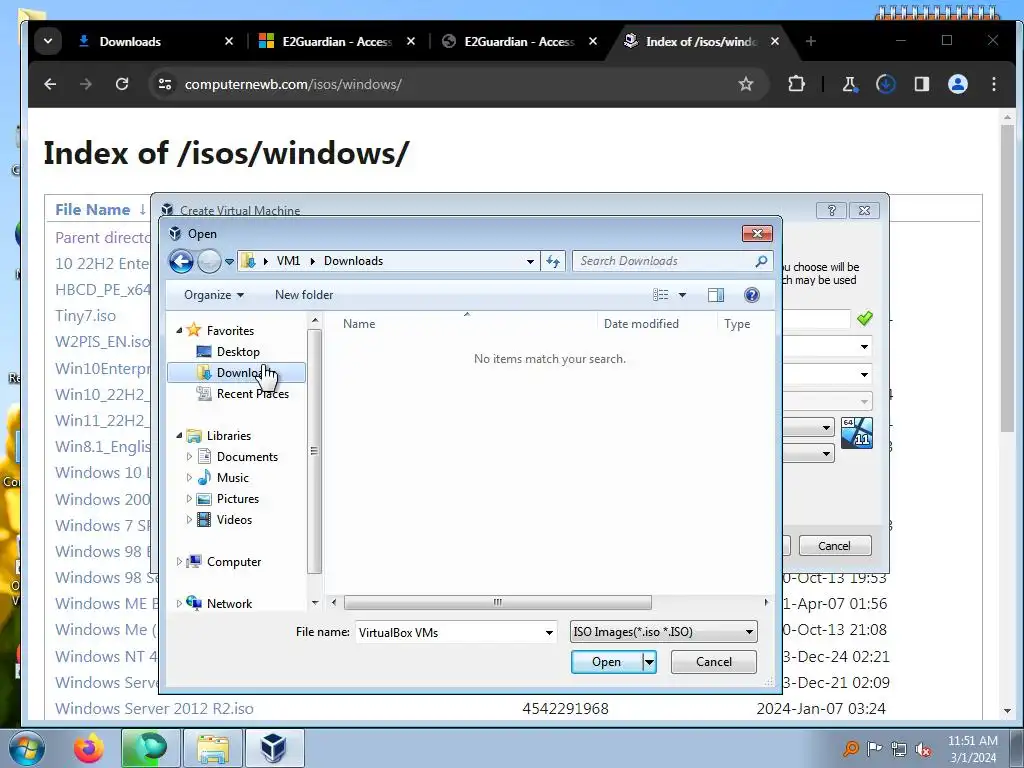1024x768 pixels.
Task: Open the Chrome downloads icon
Action: 886,84
